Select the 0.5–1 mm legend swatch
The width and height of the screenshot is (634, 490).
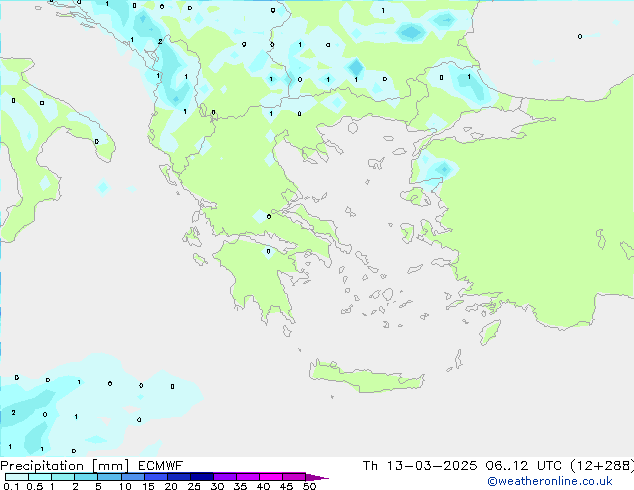point(40,477)
